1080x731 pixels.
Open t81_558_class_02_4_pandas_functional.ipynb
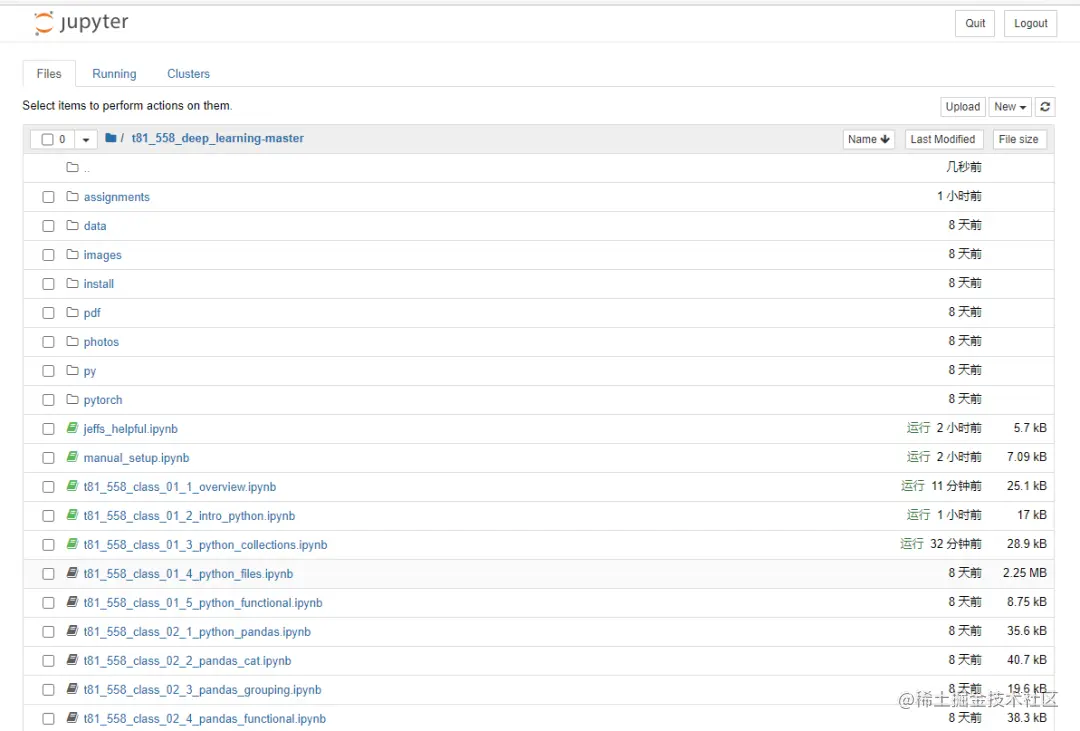coord(205,718)
